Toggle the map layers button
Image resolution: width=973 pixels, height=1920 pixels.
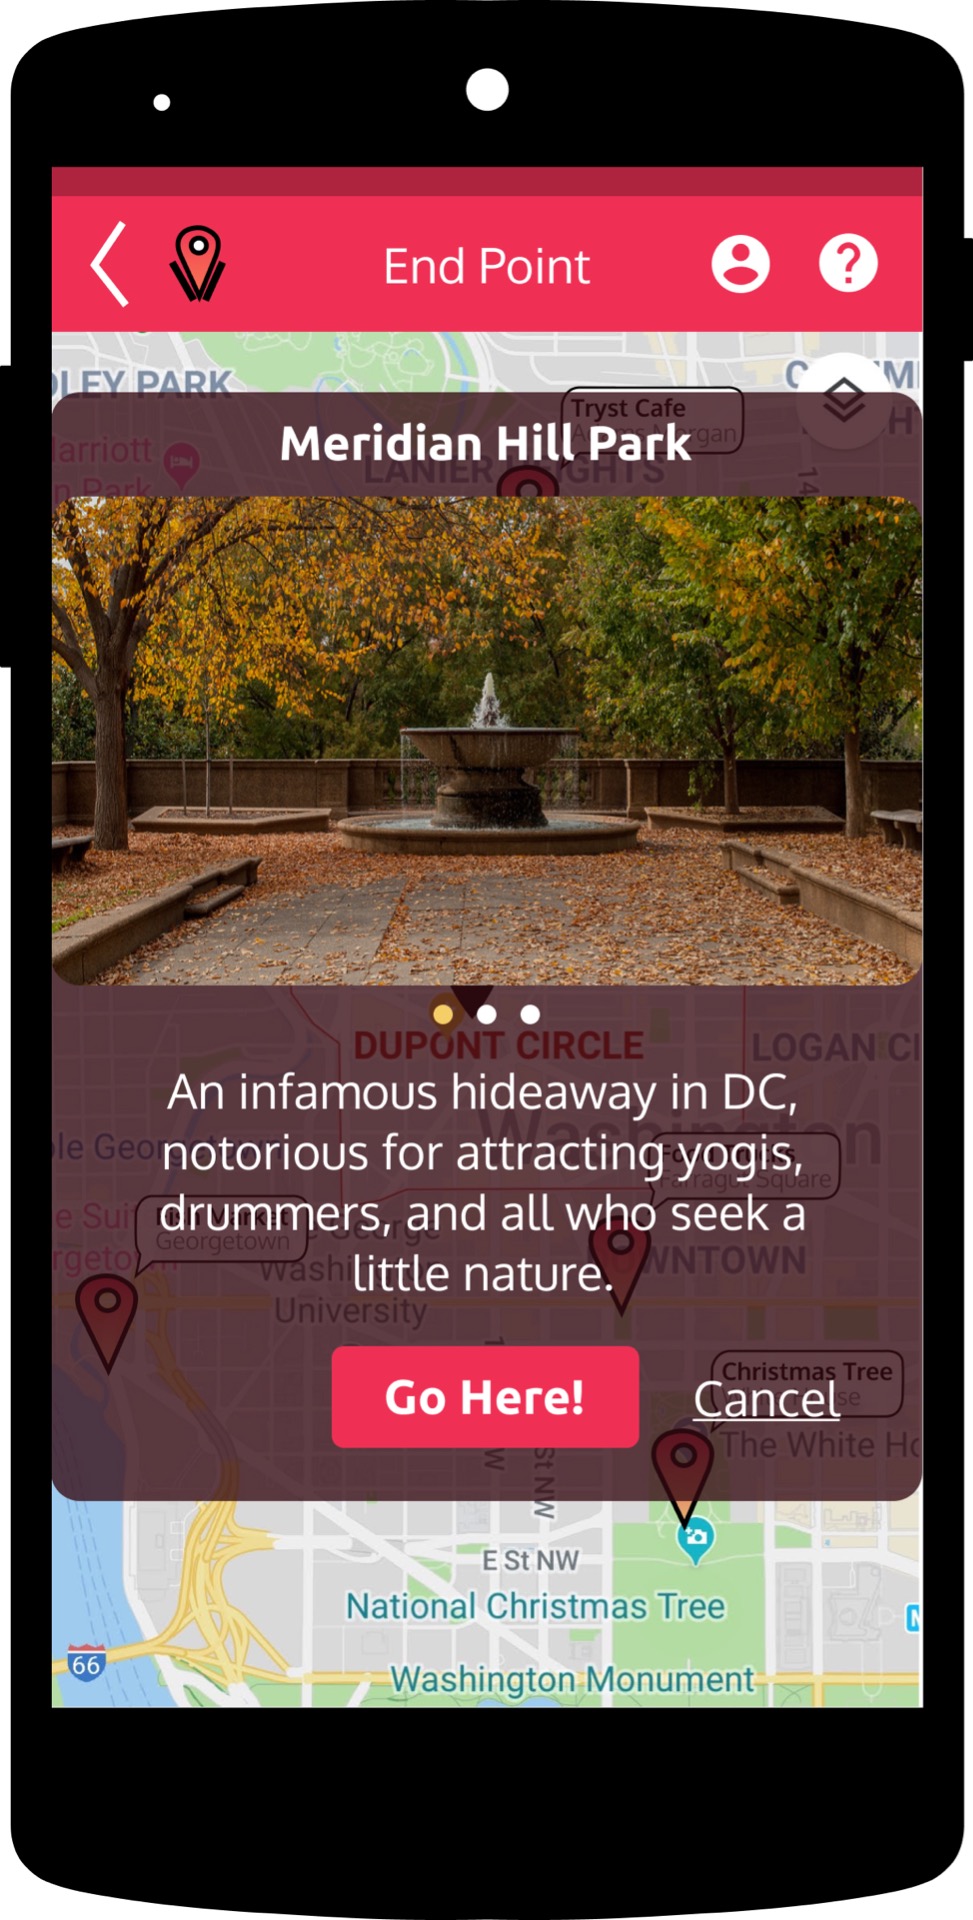(x=845, y=401)
